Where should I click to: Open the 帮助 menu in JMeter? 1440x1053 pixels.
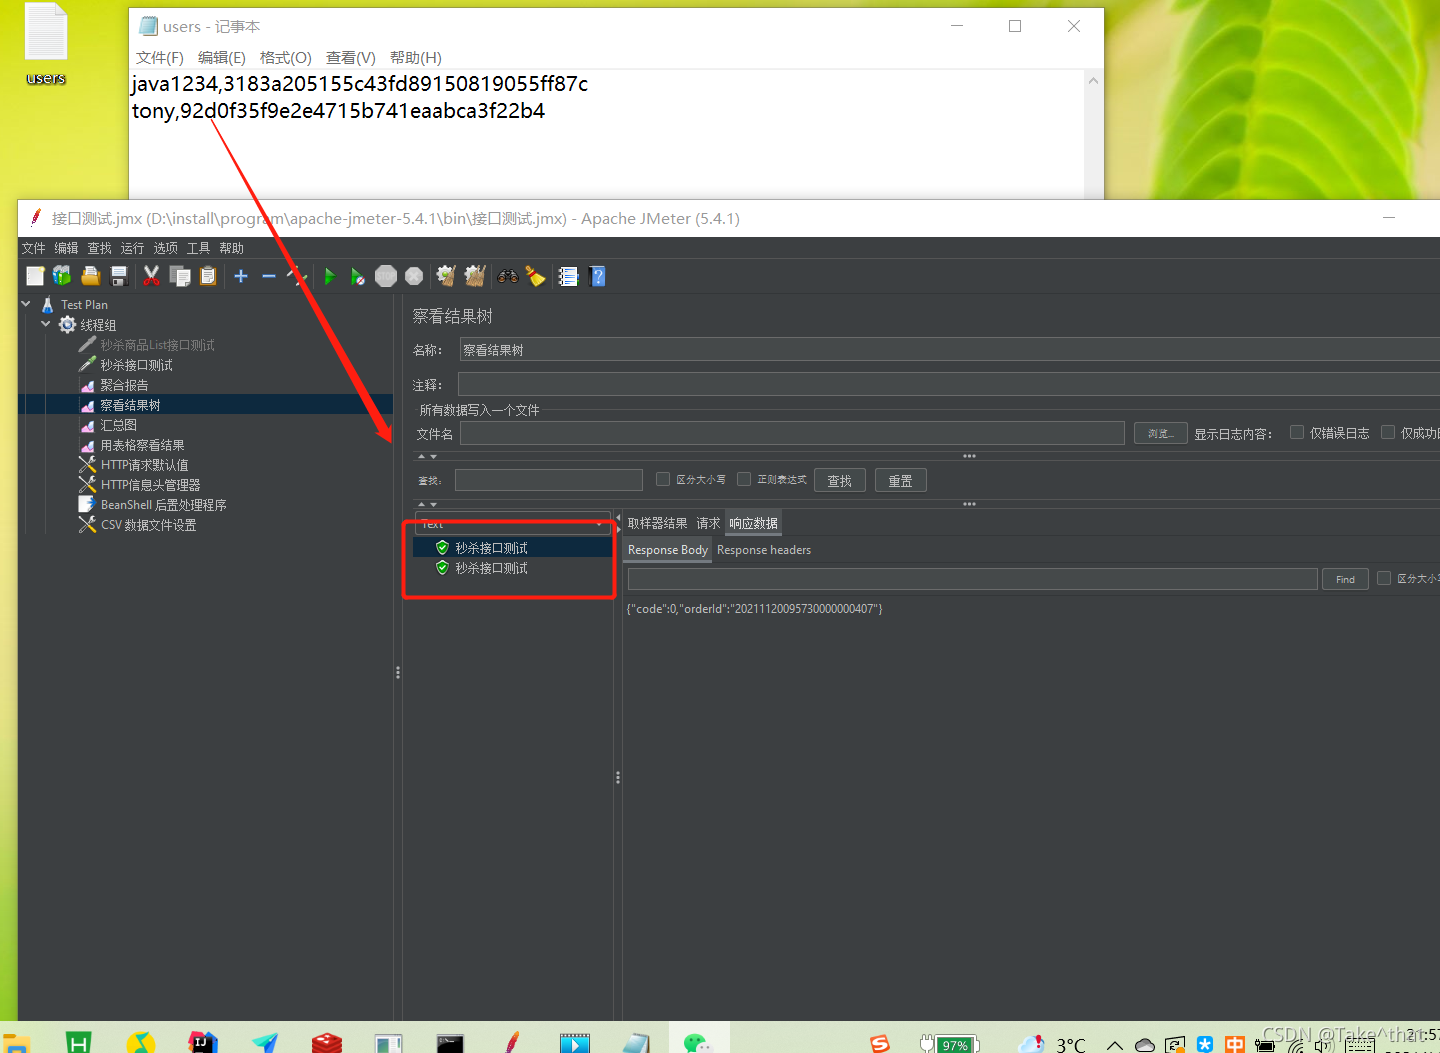[x=232, y=248]
